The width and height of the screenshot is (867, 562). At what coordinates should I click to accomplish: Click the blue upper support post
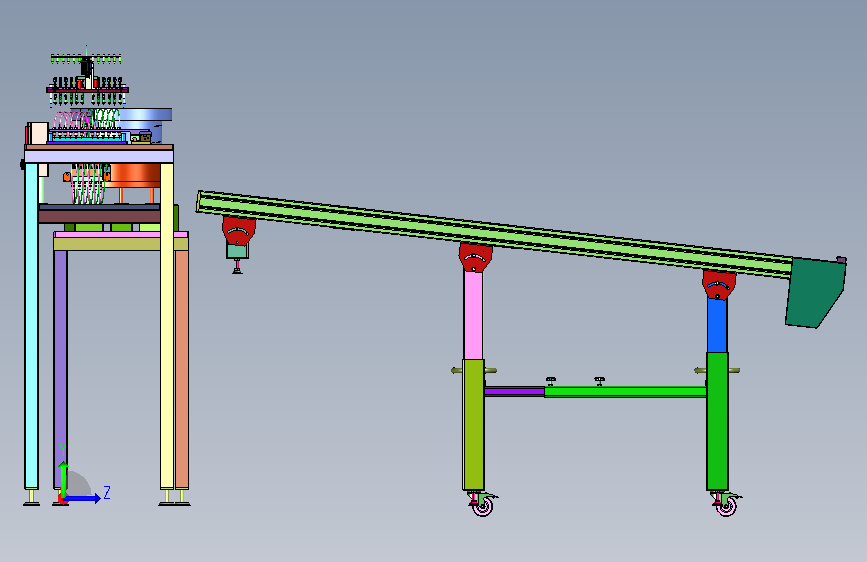[x=717, y=324]
